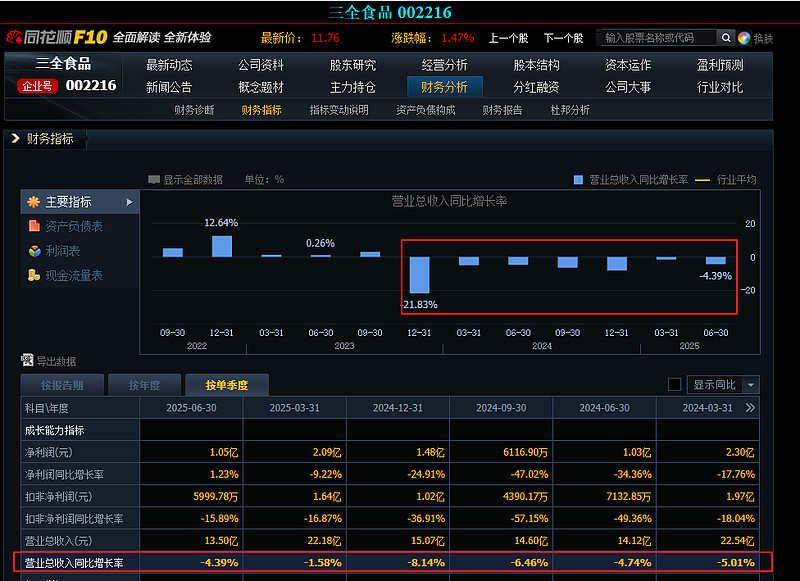
Task: Open the 经营分析 menu
Action: pos(444,65)
